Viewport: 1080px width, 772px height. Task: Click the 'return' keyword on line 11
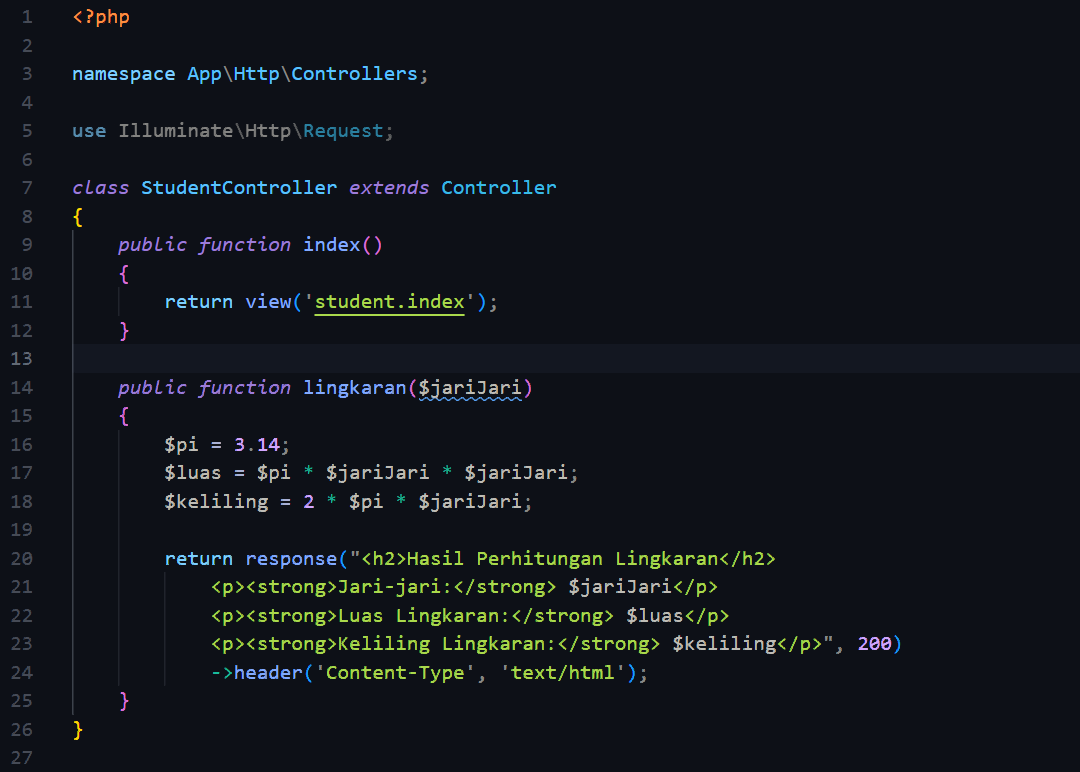pyautogui.click(x=198, y=302)
